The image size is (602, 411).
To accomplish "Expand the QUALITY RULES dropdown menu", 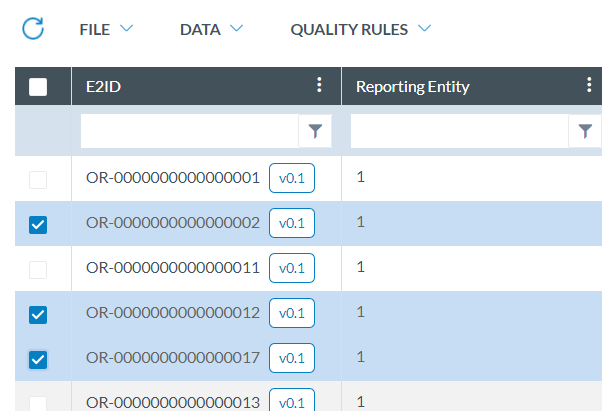I will (360, 29).
